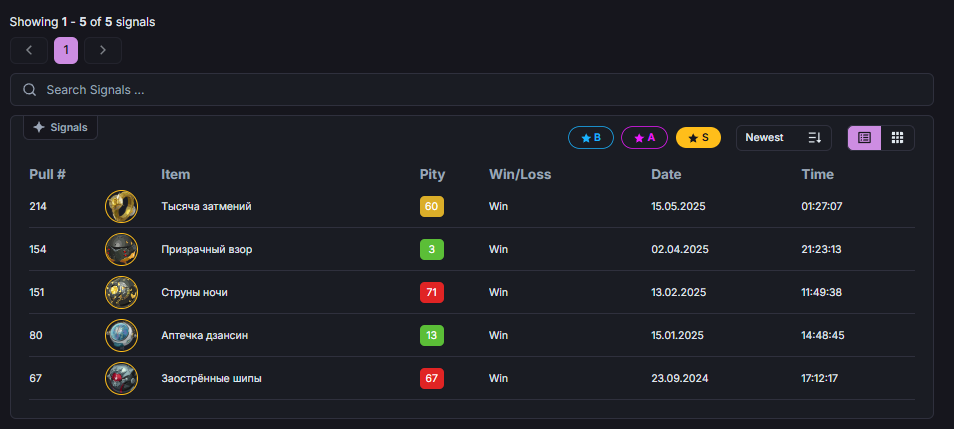Click date 02.04.2025
The width and height of the screenshot is (954, 429).
coord(680,249)
